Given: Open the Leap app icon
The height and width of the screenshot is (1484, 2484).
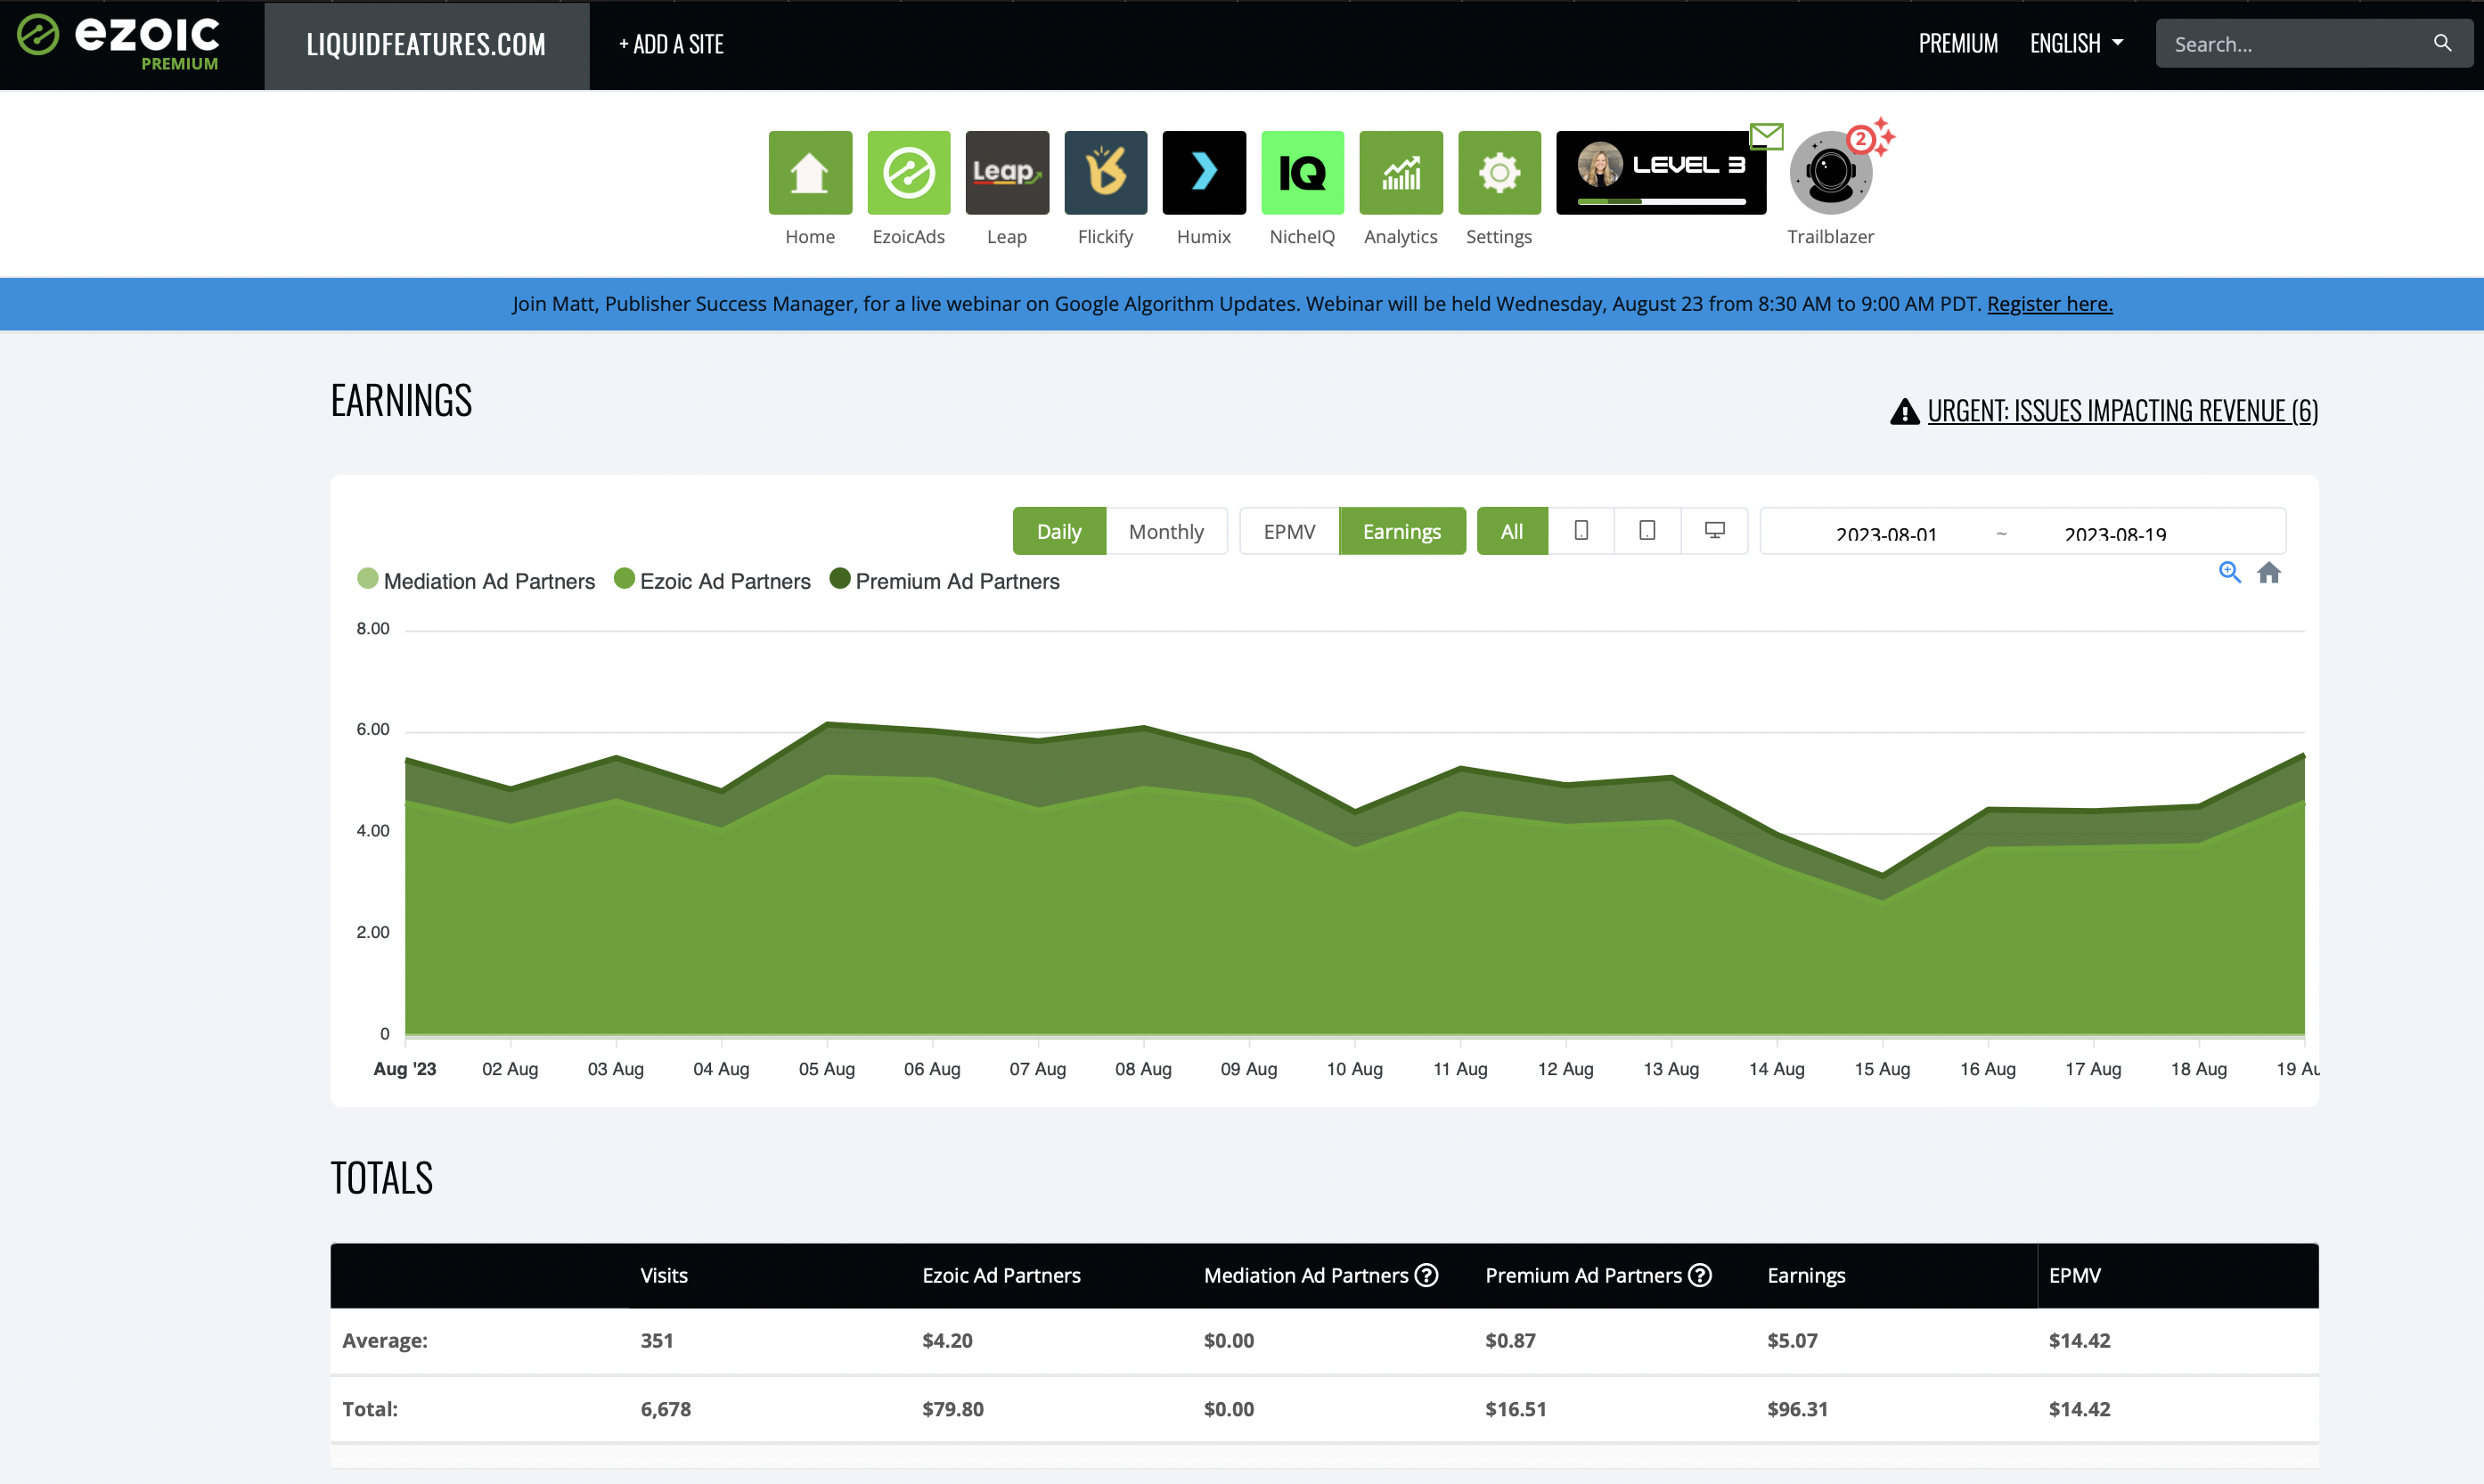Looking at the screenshot, I should point(1007,172).
